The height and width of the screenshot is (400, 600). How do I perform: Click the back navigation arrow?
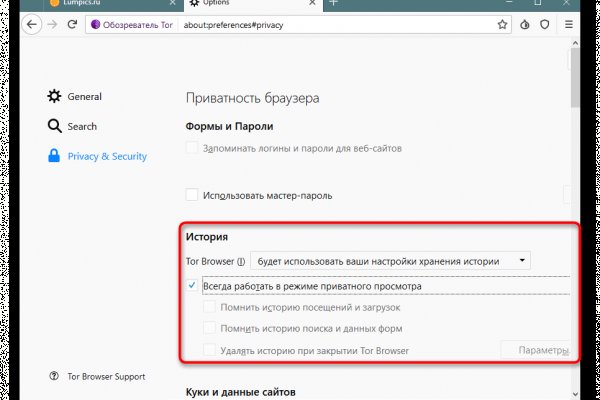(x=33, y=28)
